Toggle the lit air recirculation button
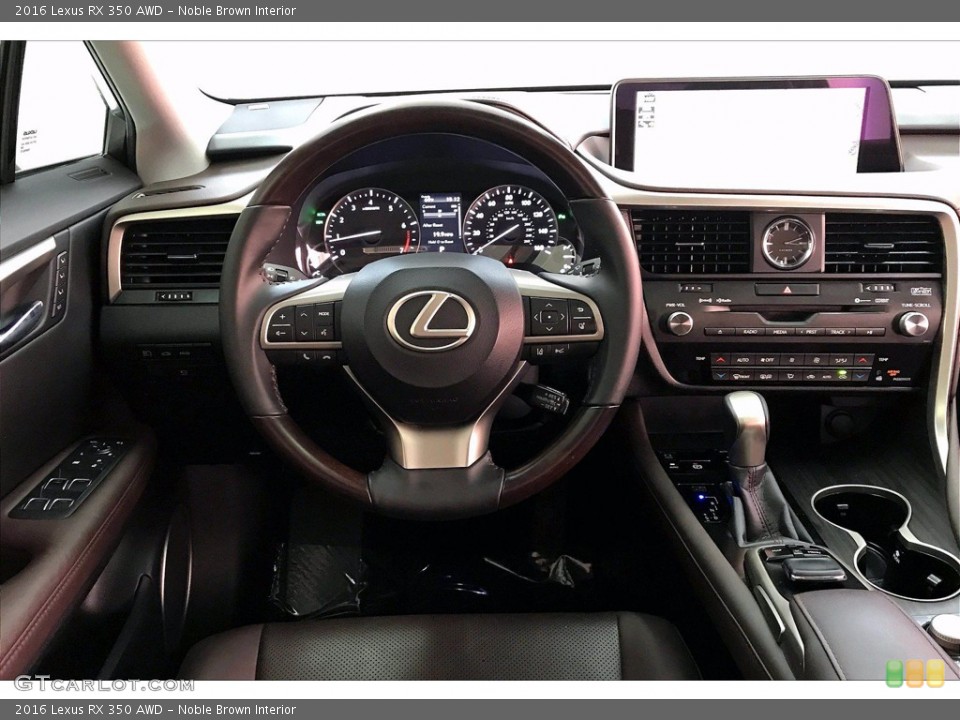Screen dimensions: 960x720 tap(843, 376)
